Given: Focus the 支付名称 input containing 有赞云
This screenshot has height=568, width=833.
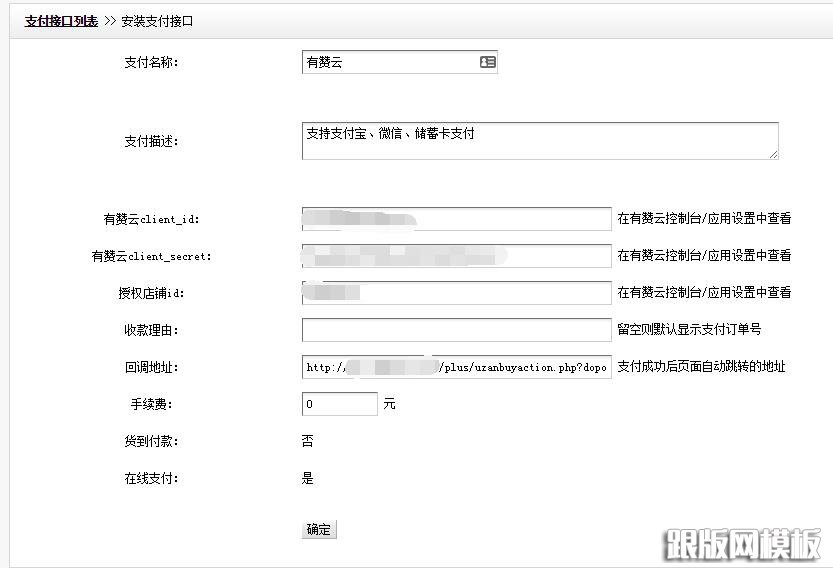Looking at the screenshot, I should (390, 62).
